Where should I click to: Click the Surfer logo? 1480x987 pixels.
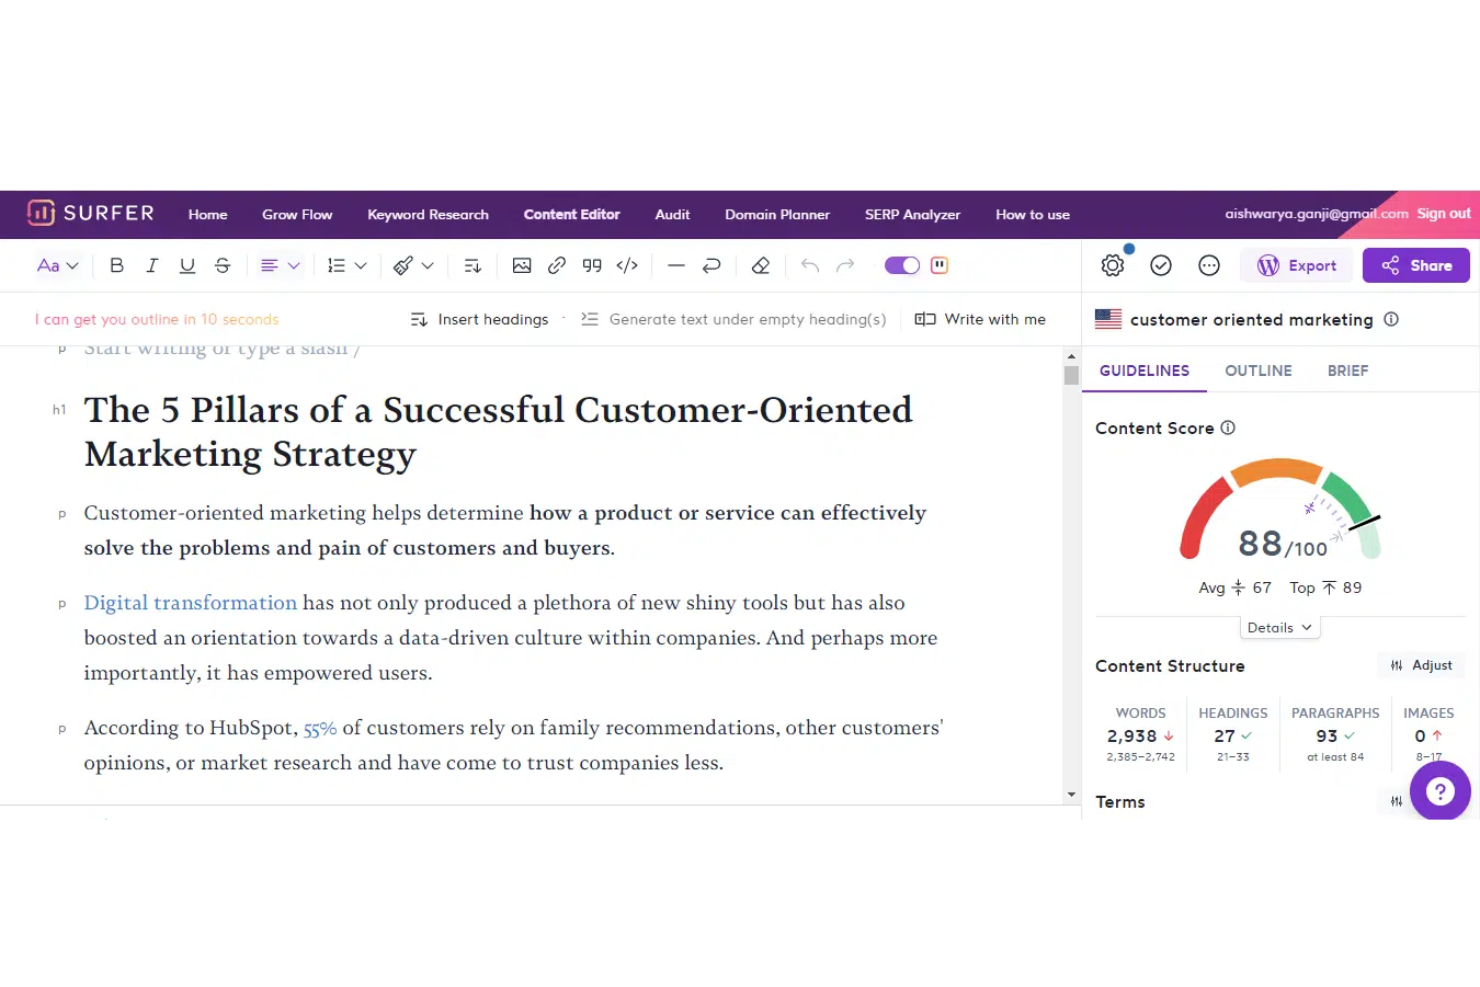pyautogui.click(x=91, y=213)
